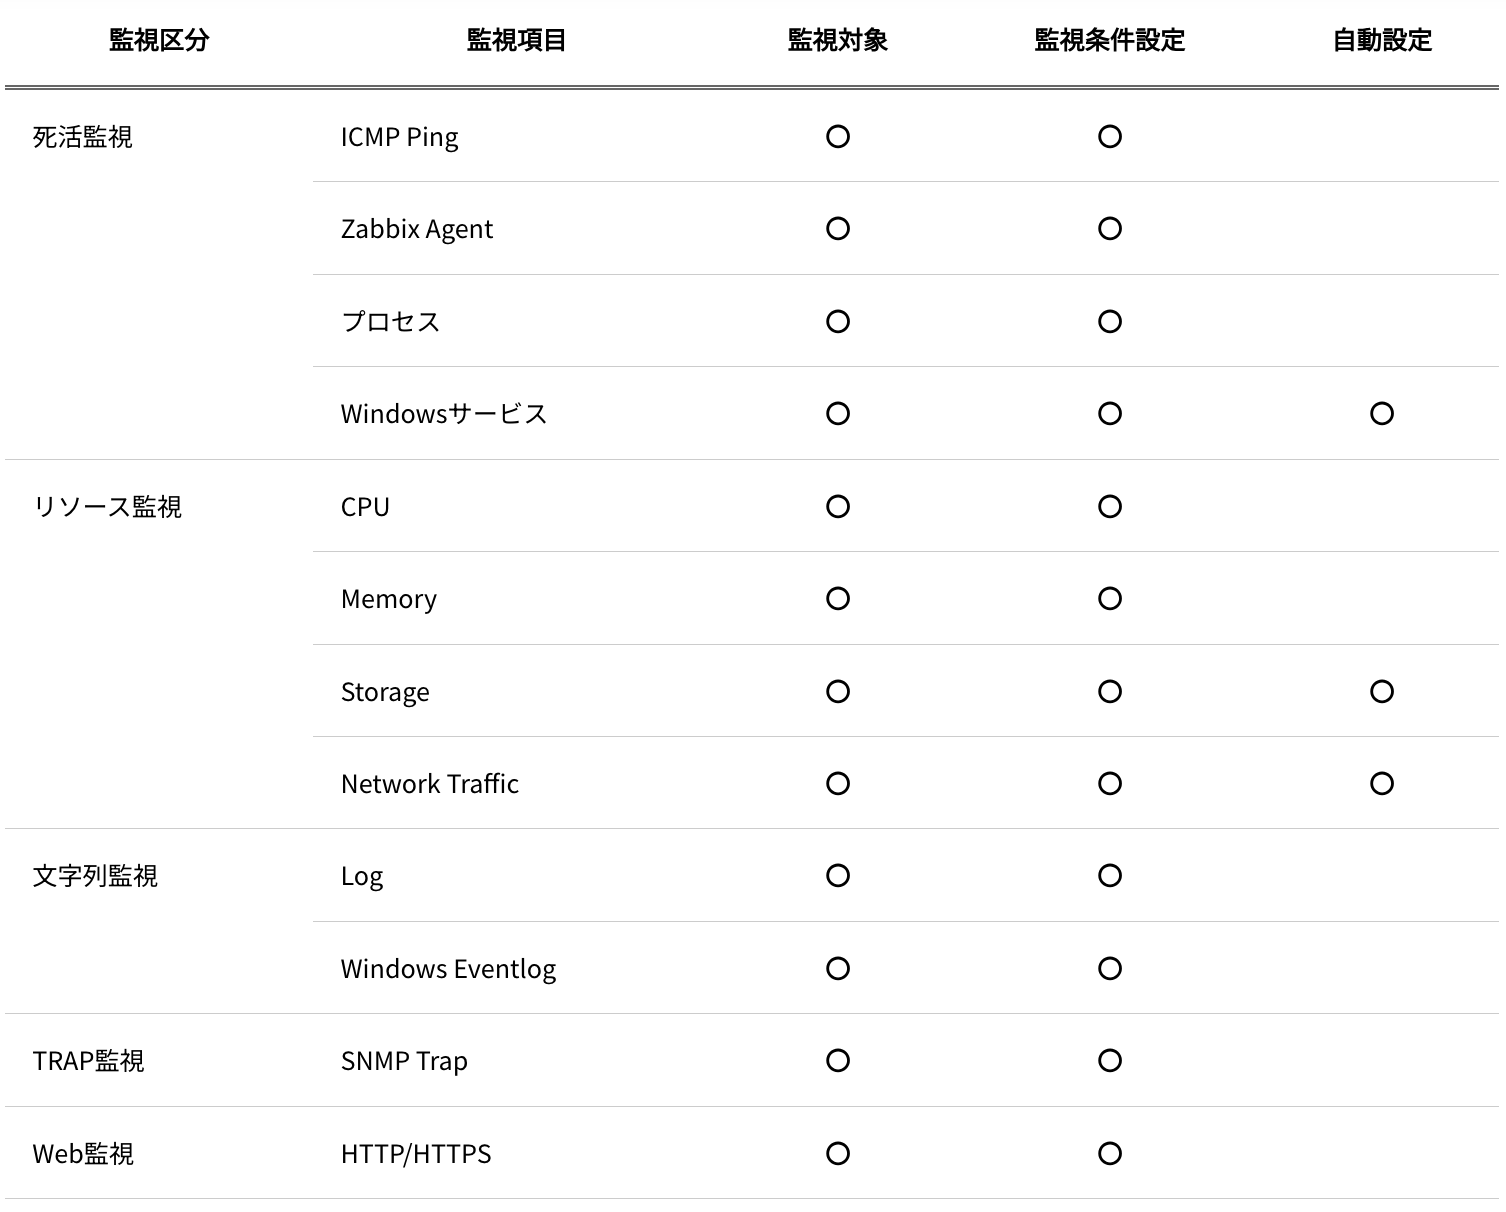
Task: Click the 監視条件設定 circle for SNMP Trap
Action: (1110, 1061)
